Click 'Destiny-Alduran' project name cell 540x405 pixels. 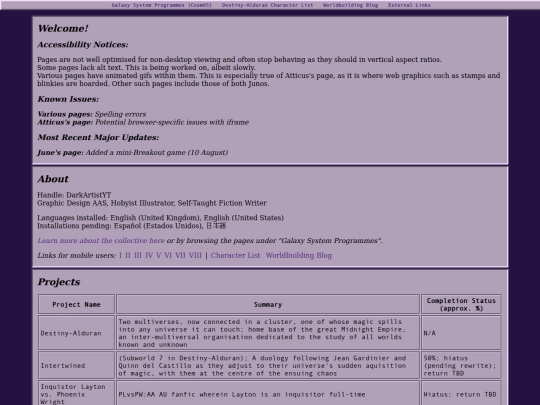click(76, 333)
